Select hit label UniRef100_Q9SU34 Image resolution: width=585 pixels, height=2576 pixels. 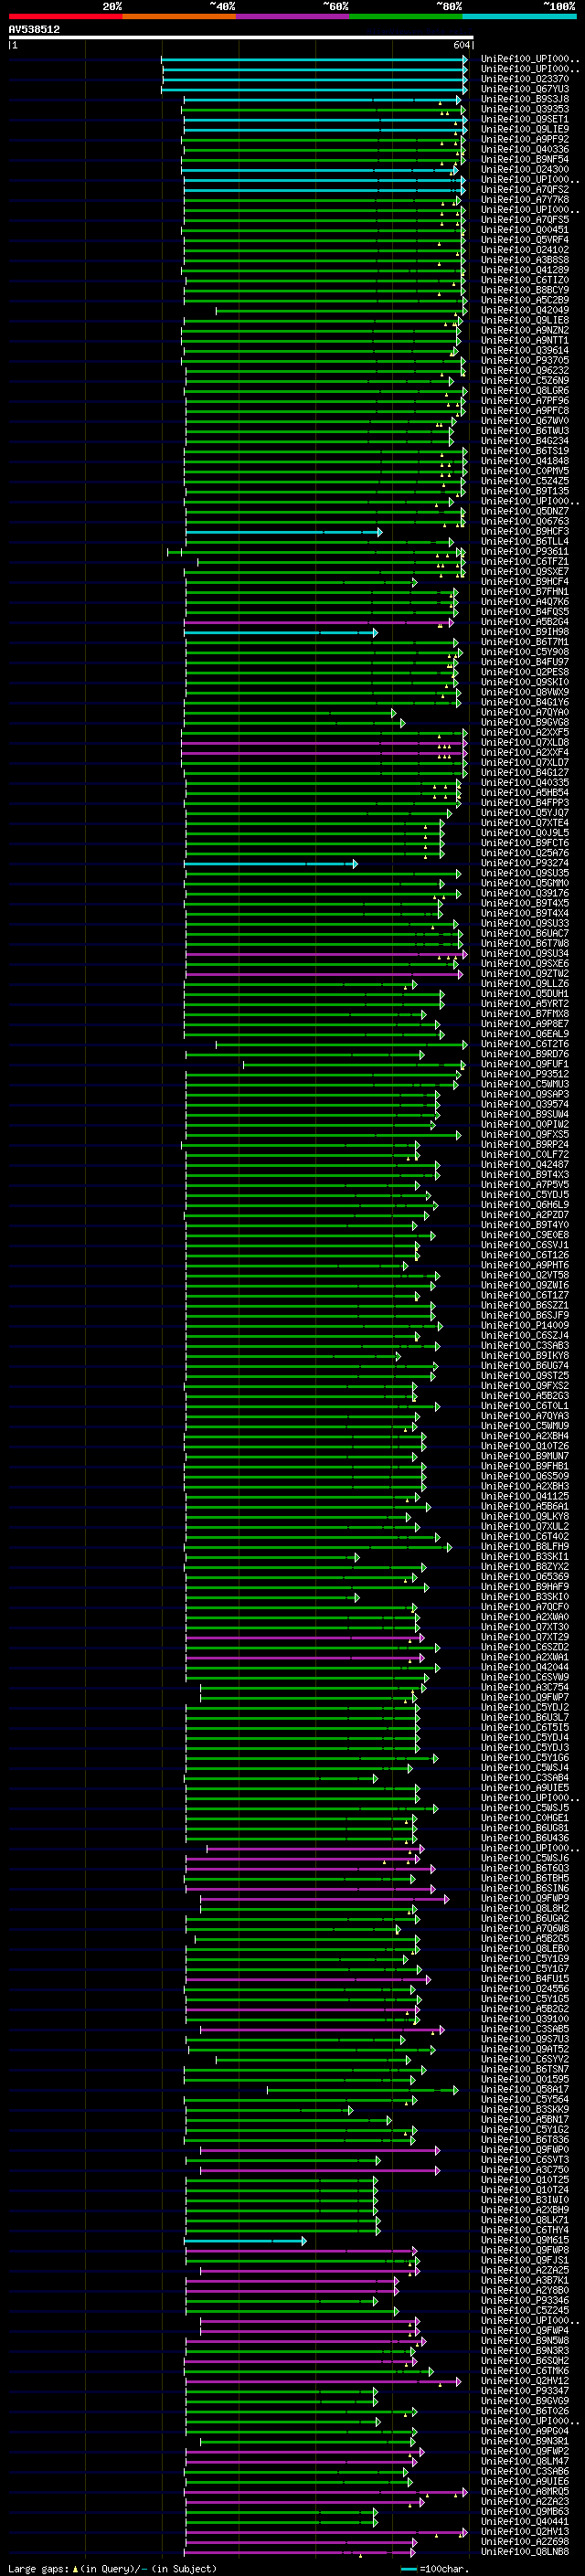pyautogui.click(x=524, y=954)
